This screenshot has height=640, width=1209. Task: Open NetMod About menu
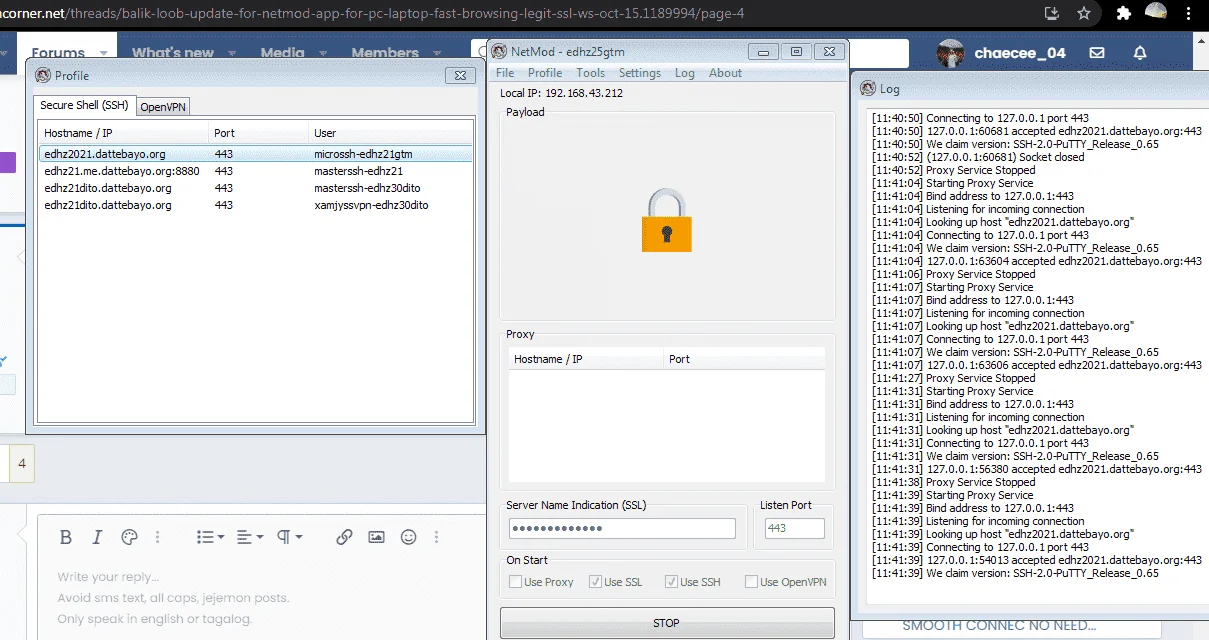click(x=725, y=73)
